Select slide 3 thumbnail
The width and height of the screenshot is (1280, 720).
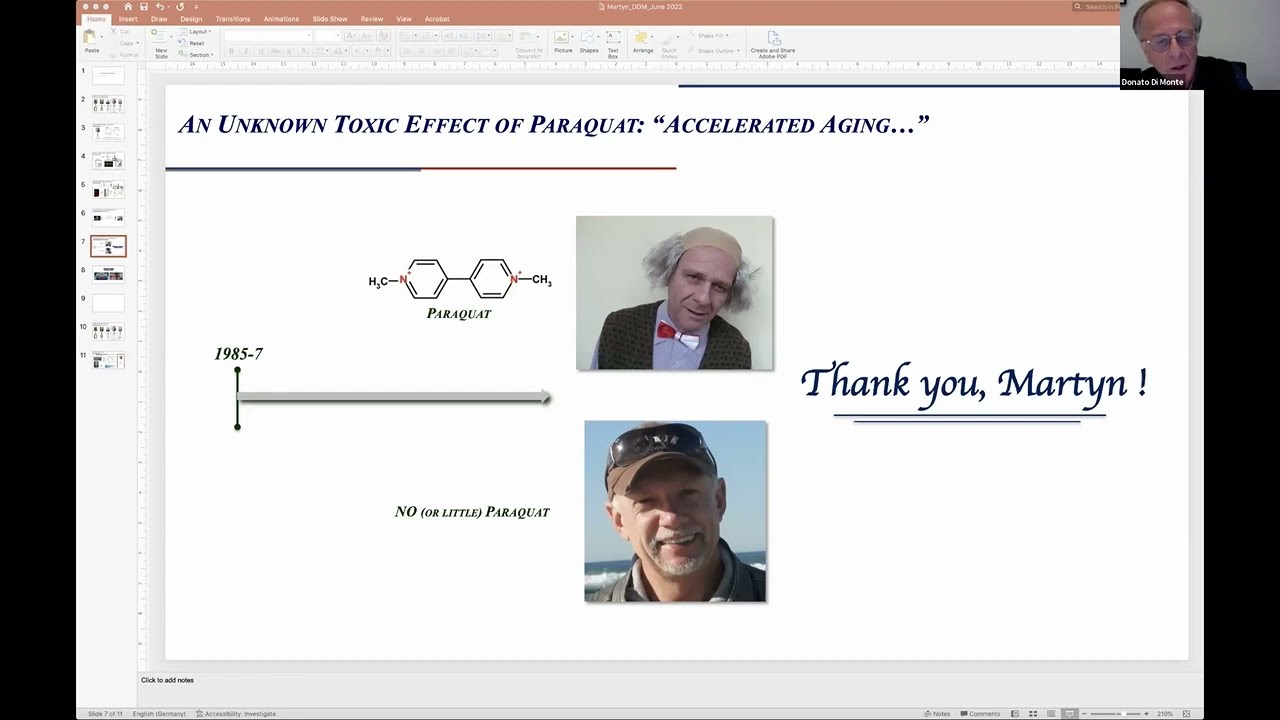click(x=108, y=132)
